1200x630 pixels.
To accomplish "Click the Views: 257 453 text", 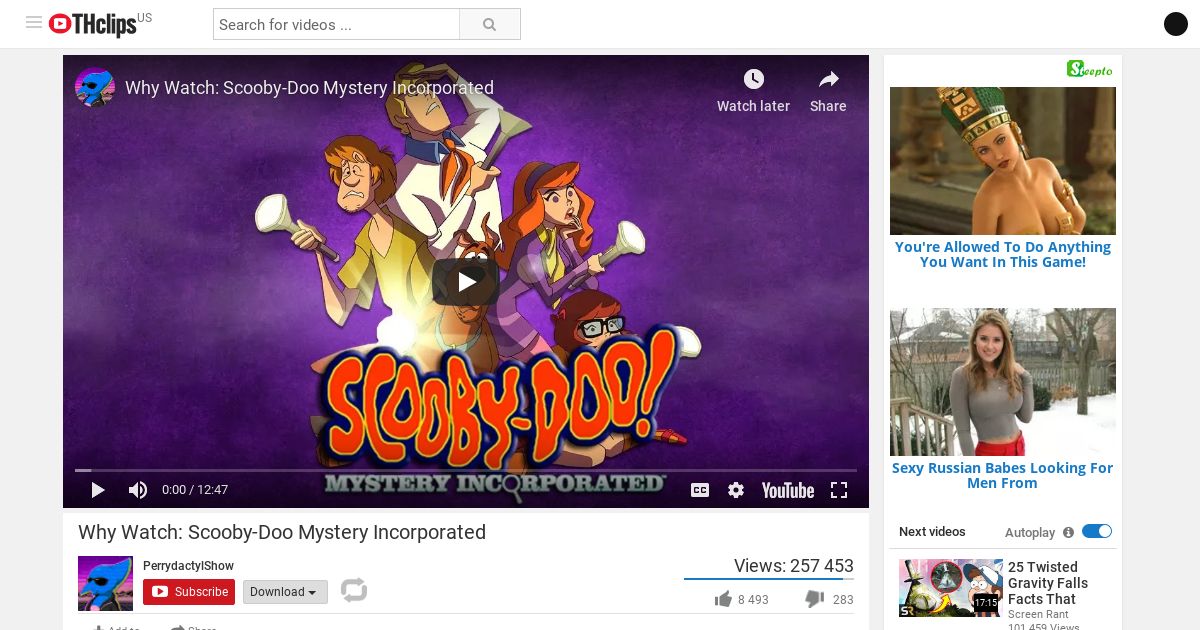I will pos(794,566).
